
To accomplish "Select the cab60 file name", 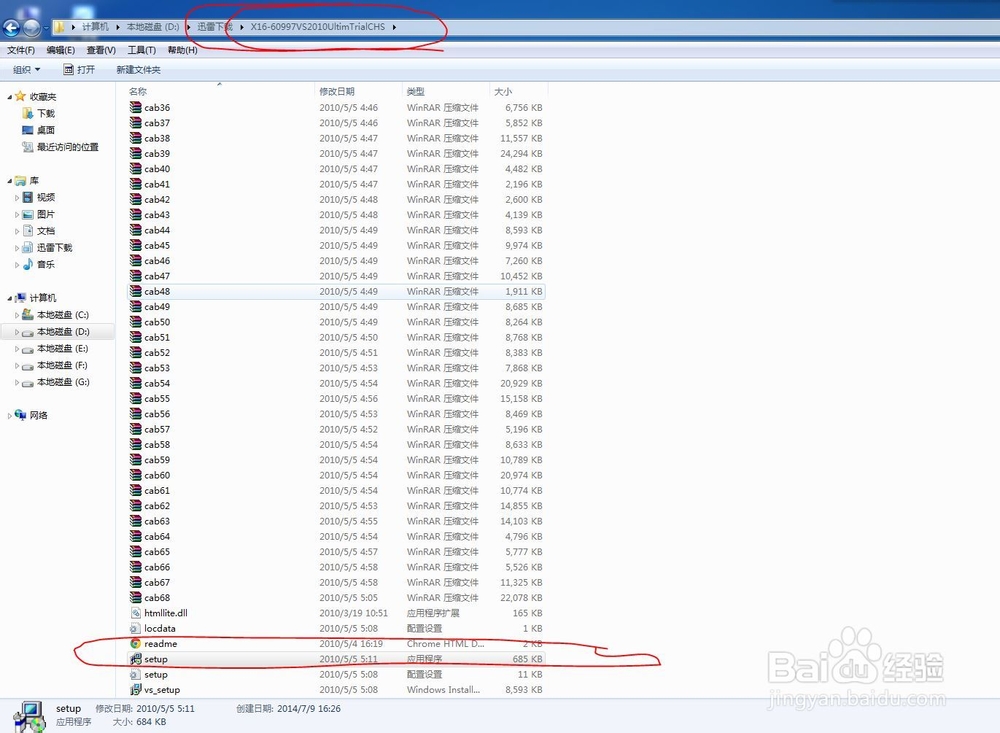I will tap(157, 475).
